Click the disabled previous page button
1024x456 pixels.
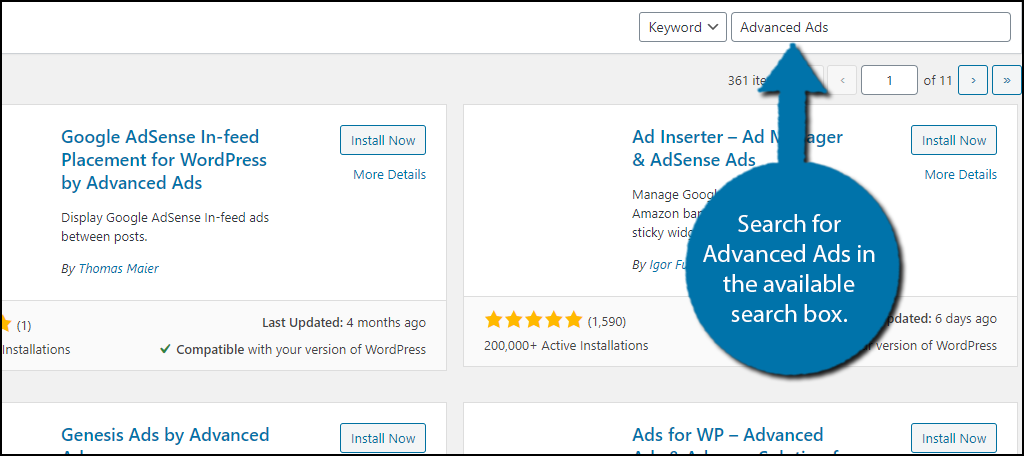[x=842, y=80]
